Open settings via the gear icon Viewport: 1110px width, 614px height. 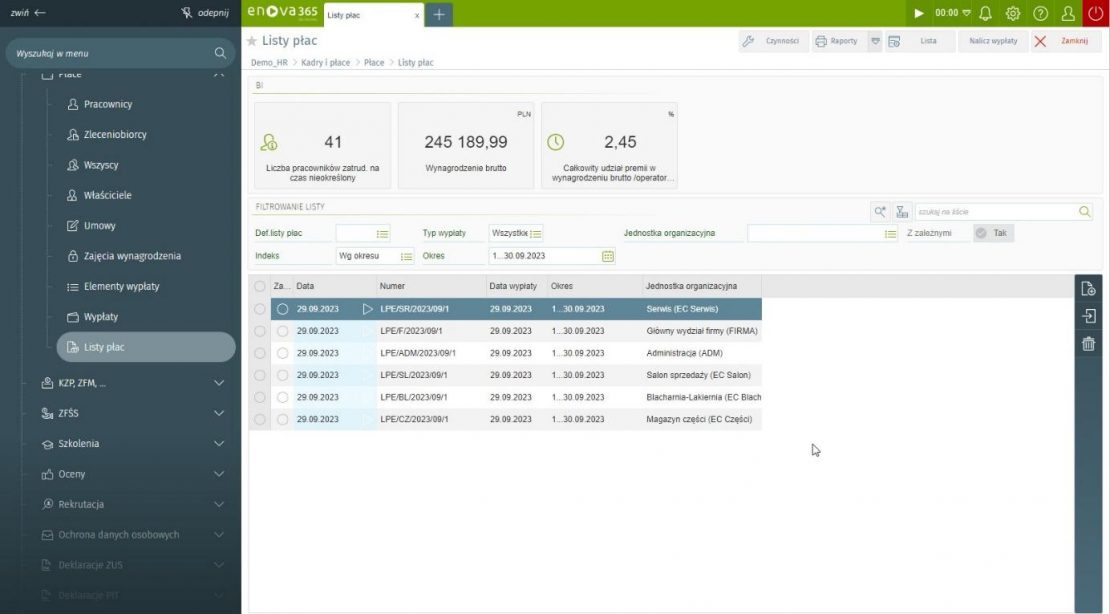[x=1013, y=14]
